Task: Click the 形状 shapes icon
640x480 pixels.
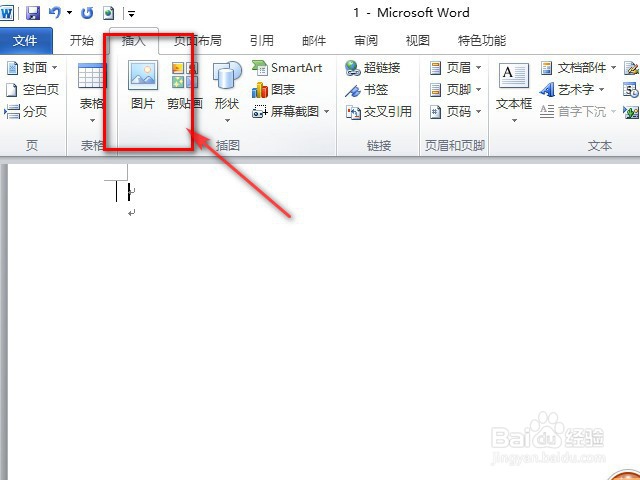Action: (227, 76)
